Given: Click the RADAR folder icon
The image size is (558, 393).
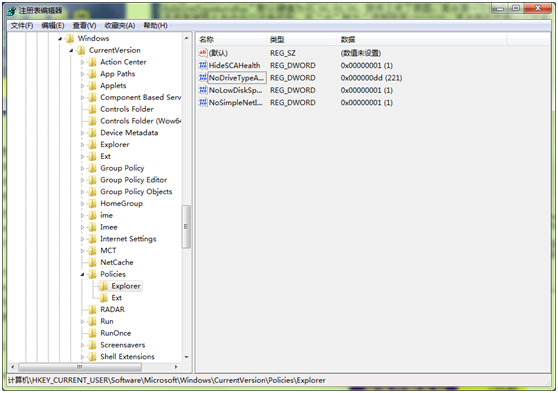Looking at the screenshot, I should 93,309.
